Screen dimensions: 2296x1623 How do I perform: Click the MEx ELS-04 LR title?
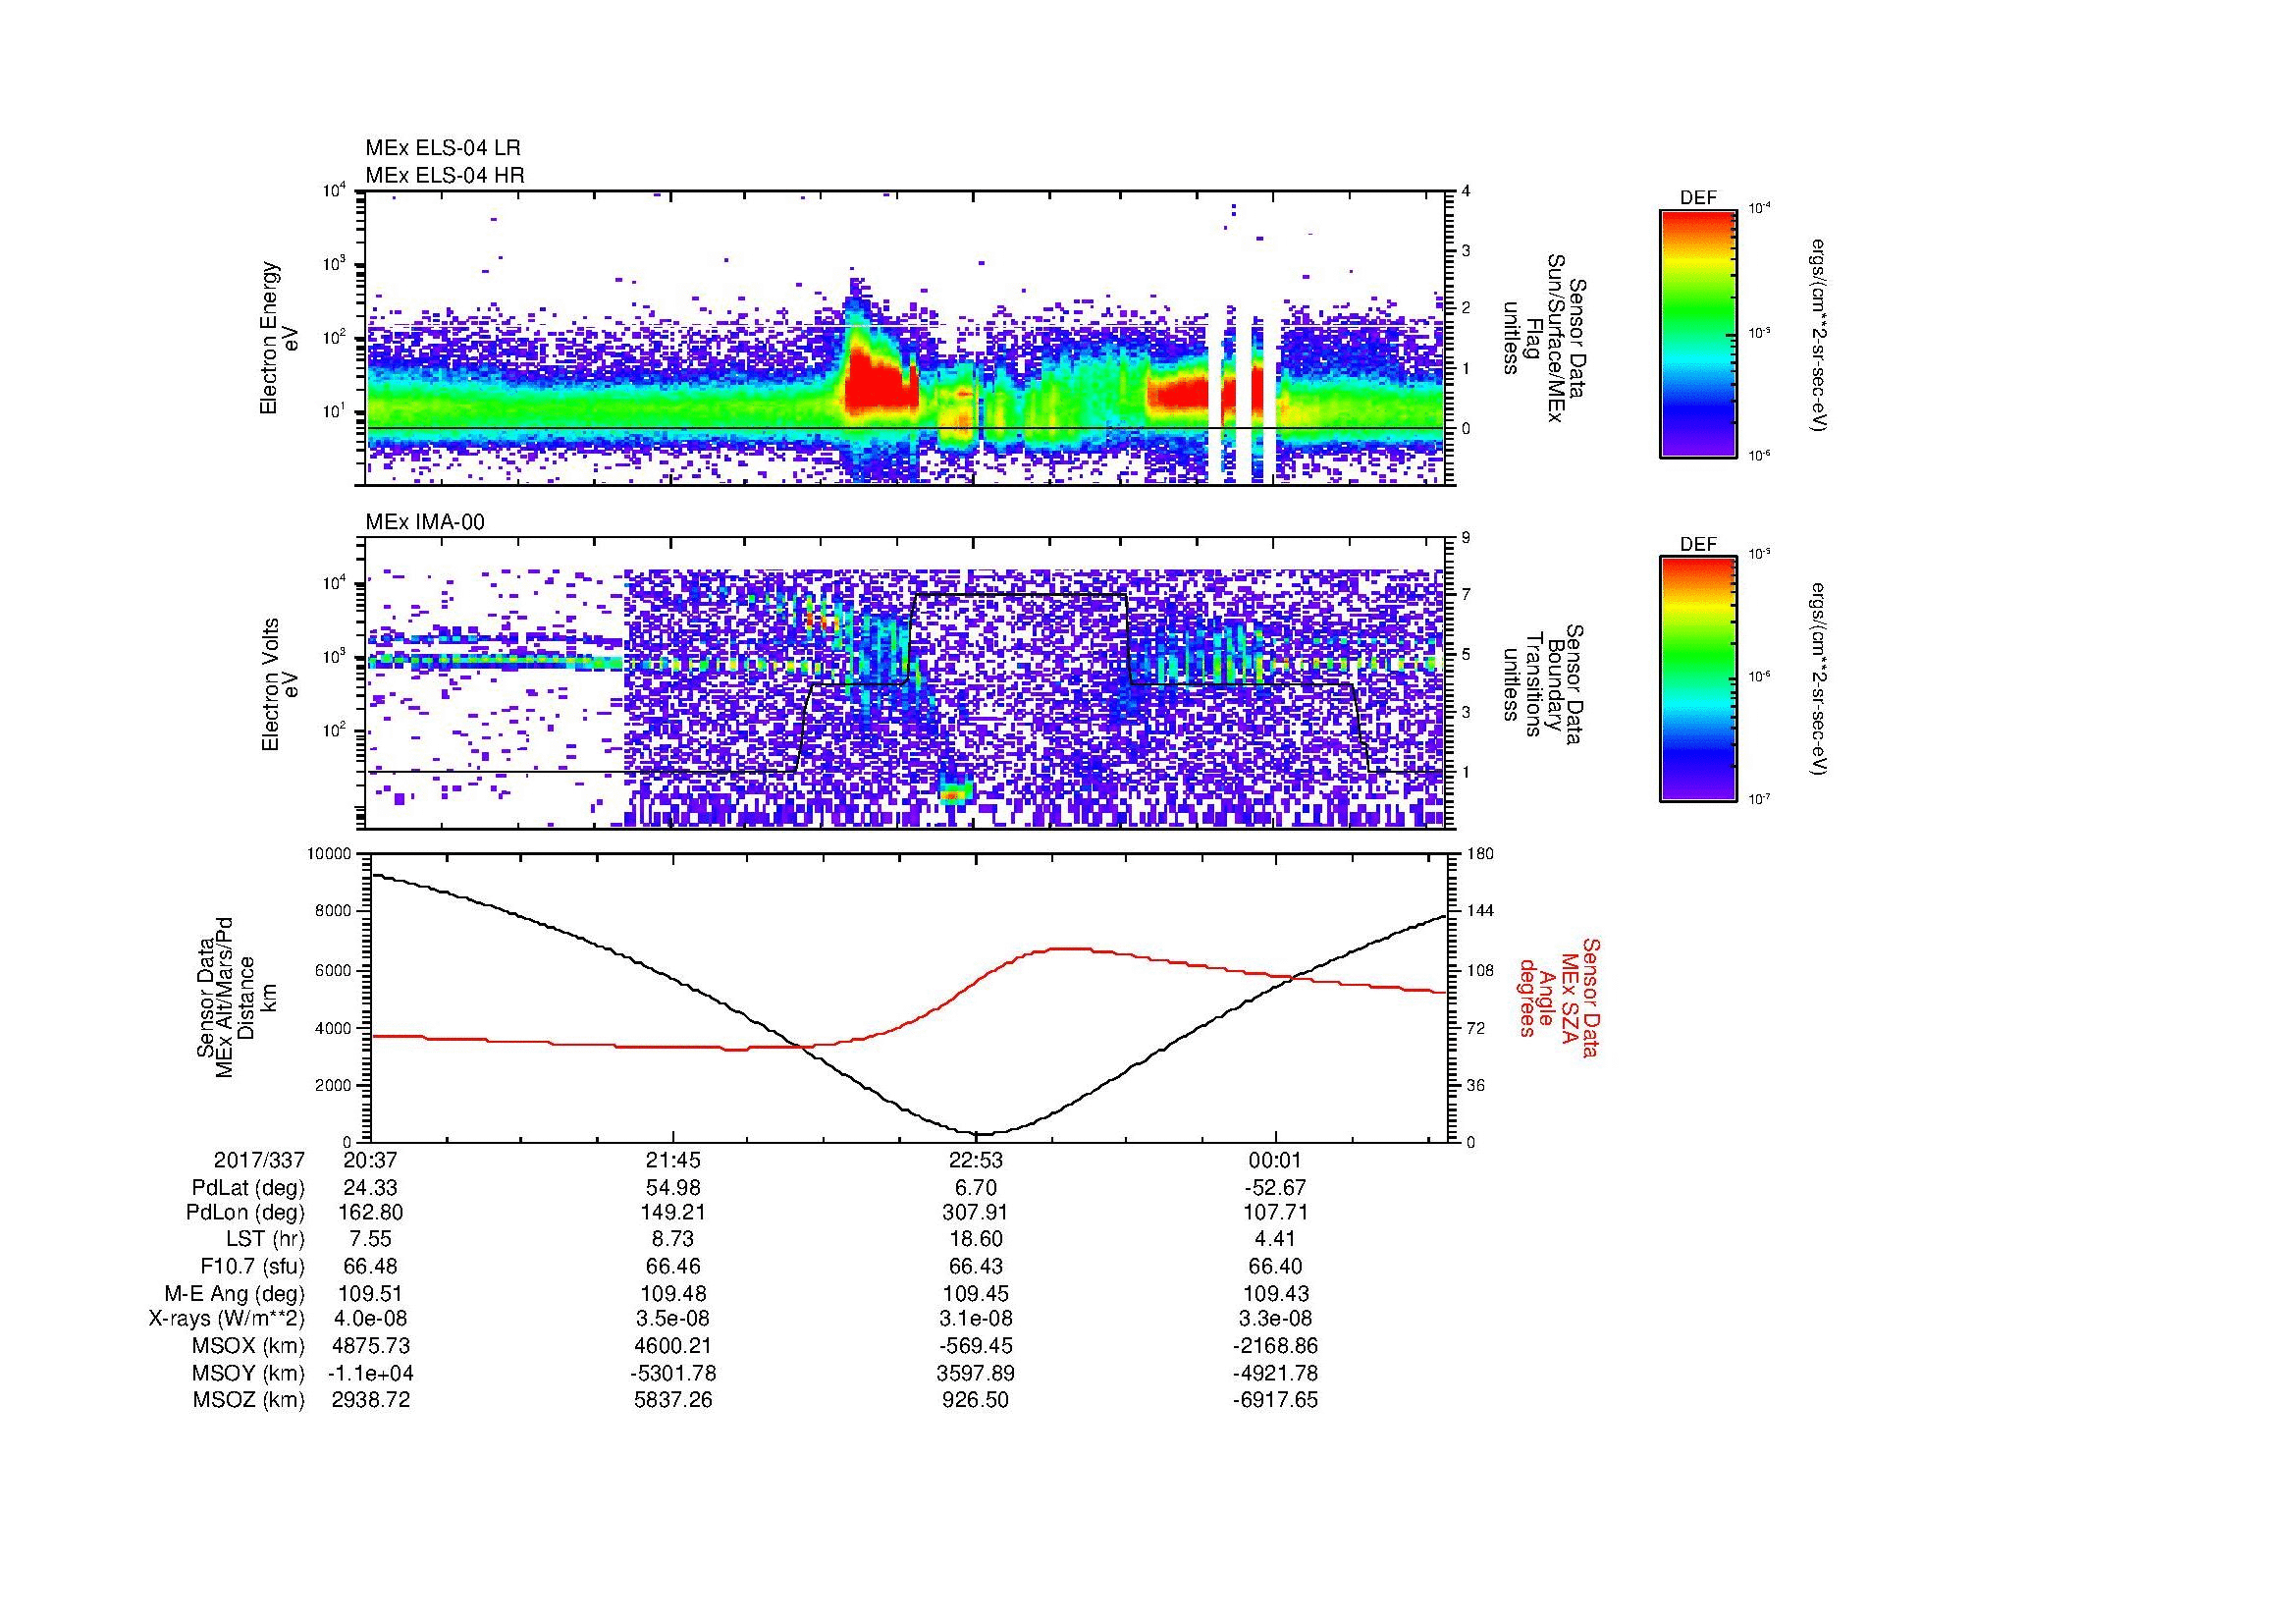click(443, 148)
